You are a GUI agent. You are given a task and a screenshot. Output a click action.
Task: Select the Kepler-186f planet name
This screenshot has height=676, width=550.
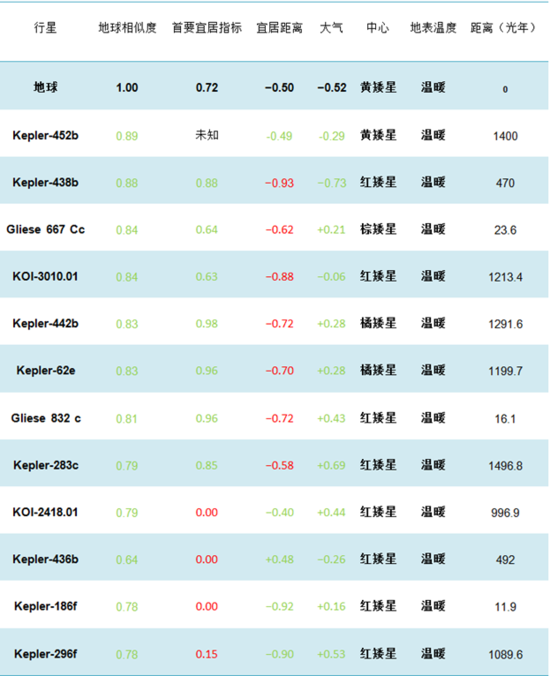(46, 606)
